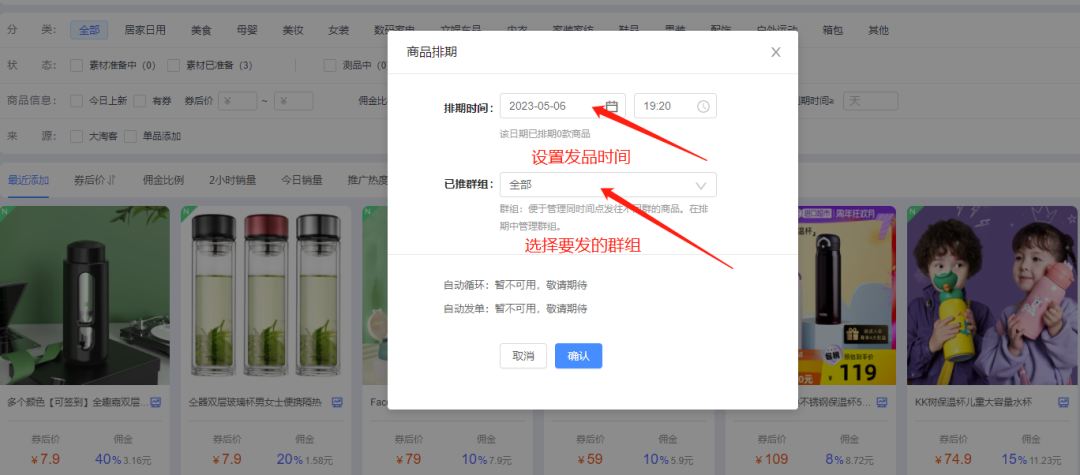1080x475 pixels.
Task: Sort by 佣金比例 tab
Action: point(163,180)
